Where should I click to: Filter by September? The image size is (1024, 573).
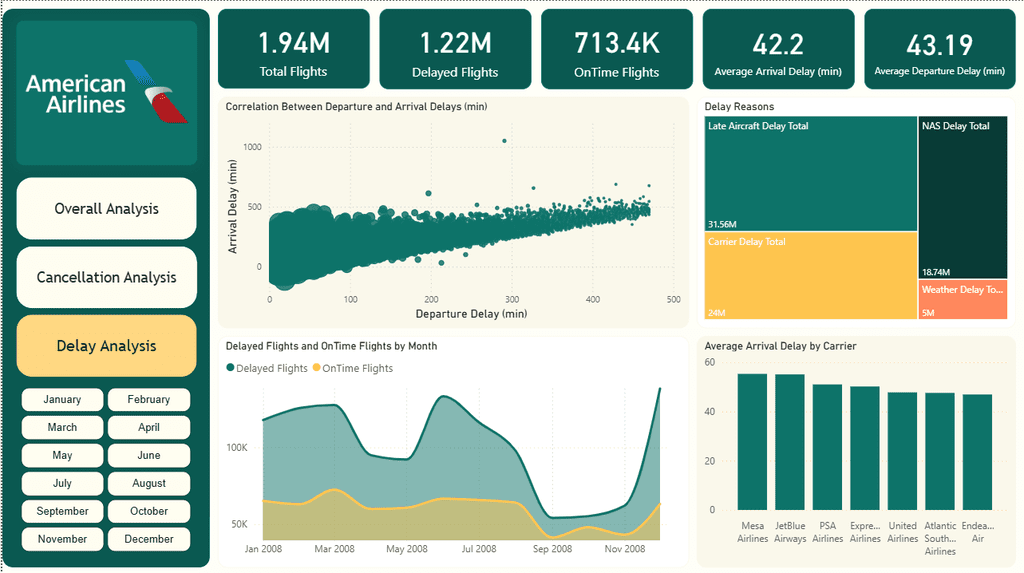(62, 511)
